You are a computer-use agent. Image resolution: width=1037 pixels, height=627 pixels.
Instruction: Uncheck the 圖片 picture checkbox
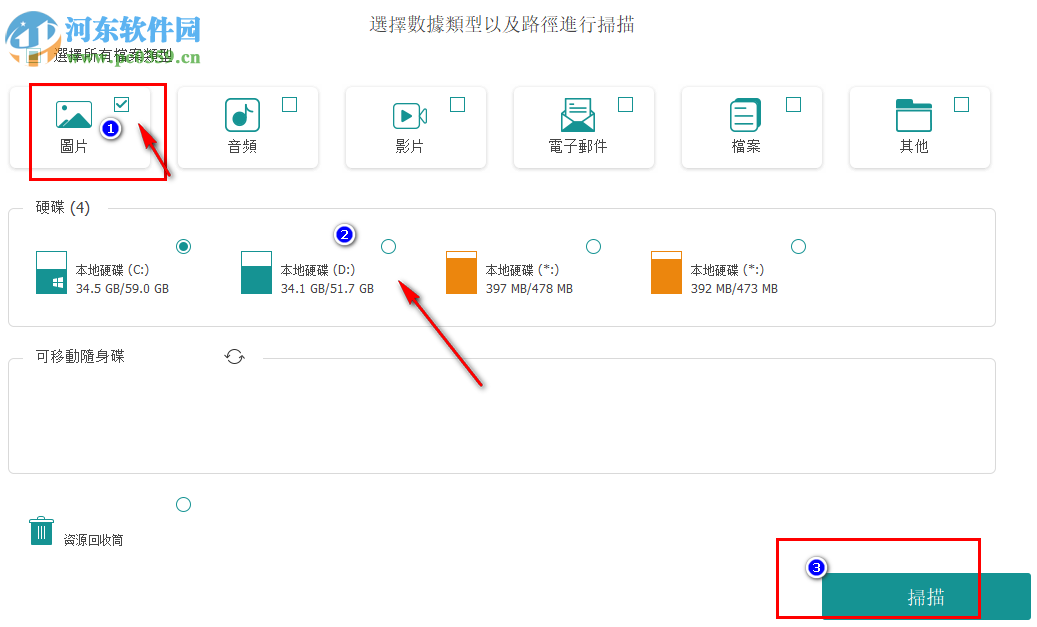point(122,103)
